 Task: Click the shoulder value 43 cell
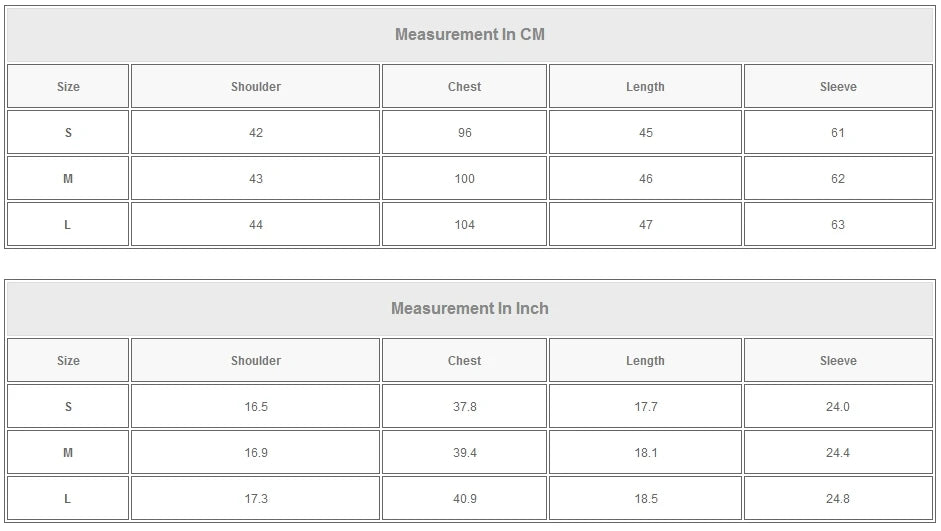pyautogui.click(x=255, y=179)
